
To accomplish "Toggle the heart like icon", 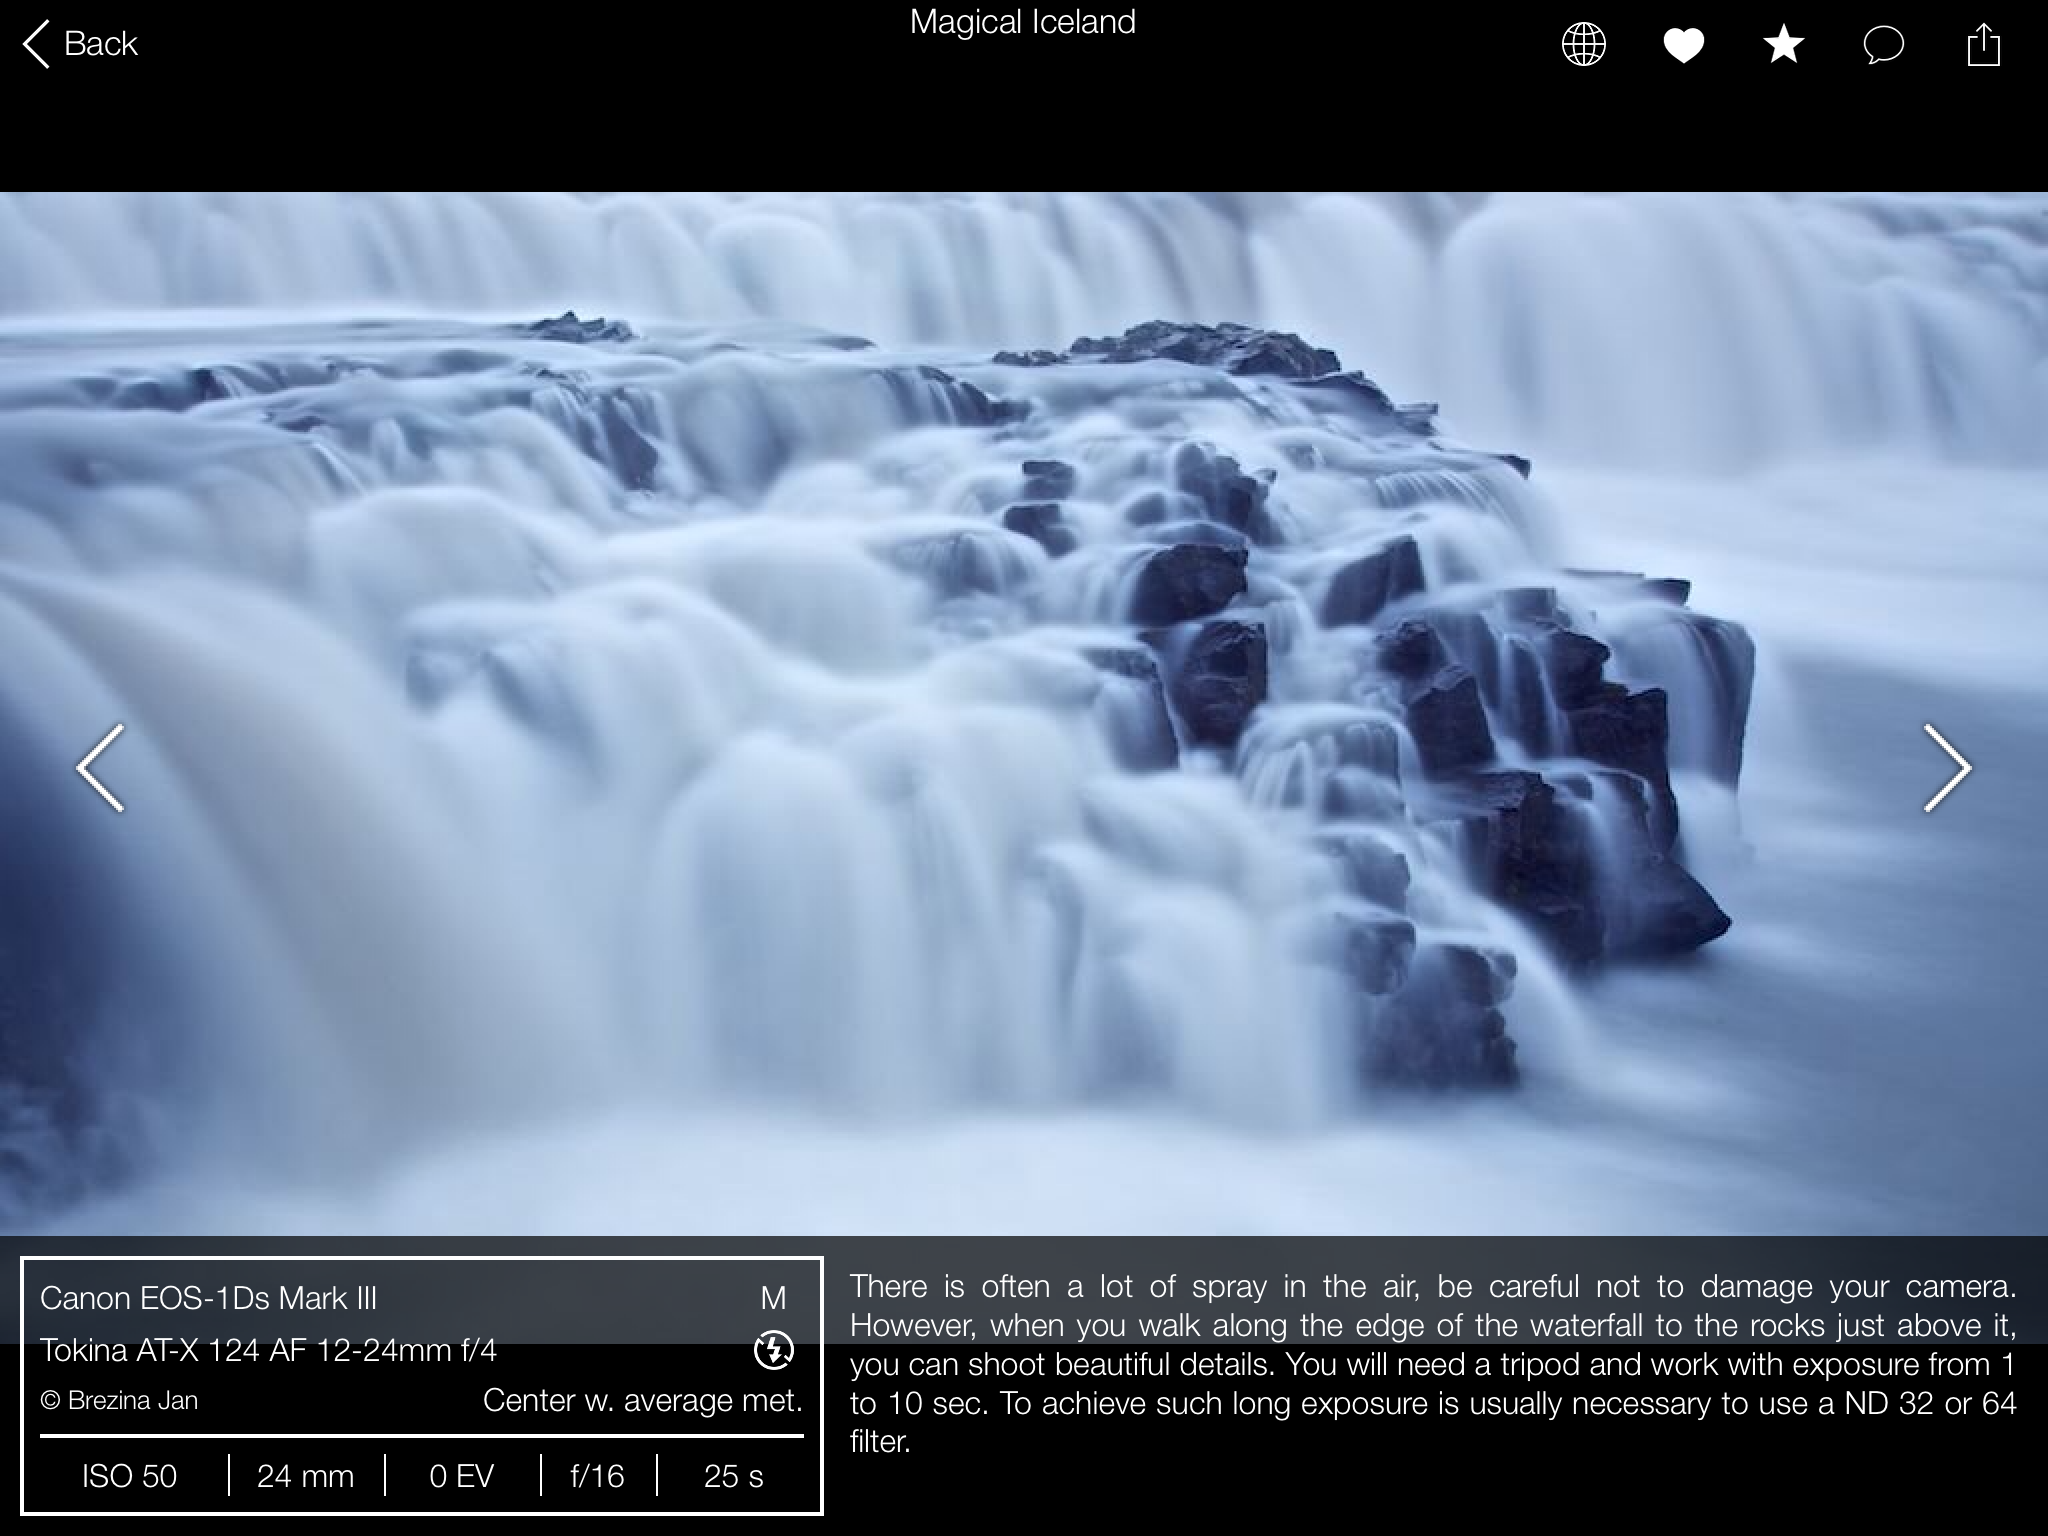I will point(1684,45).
